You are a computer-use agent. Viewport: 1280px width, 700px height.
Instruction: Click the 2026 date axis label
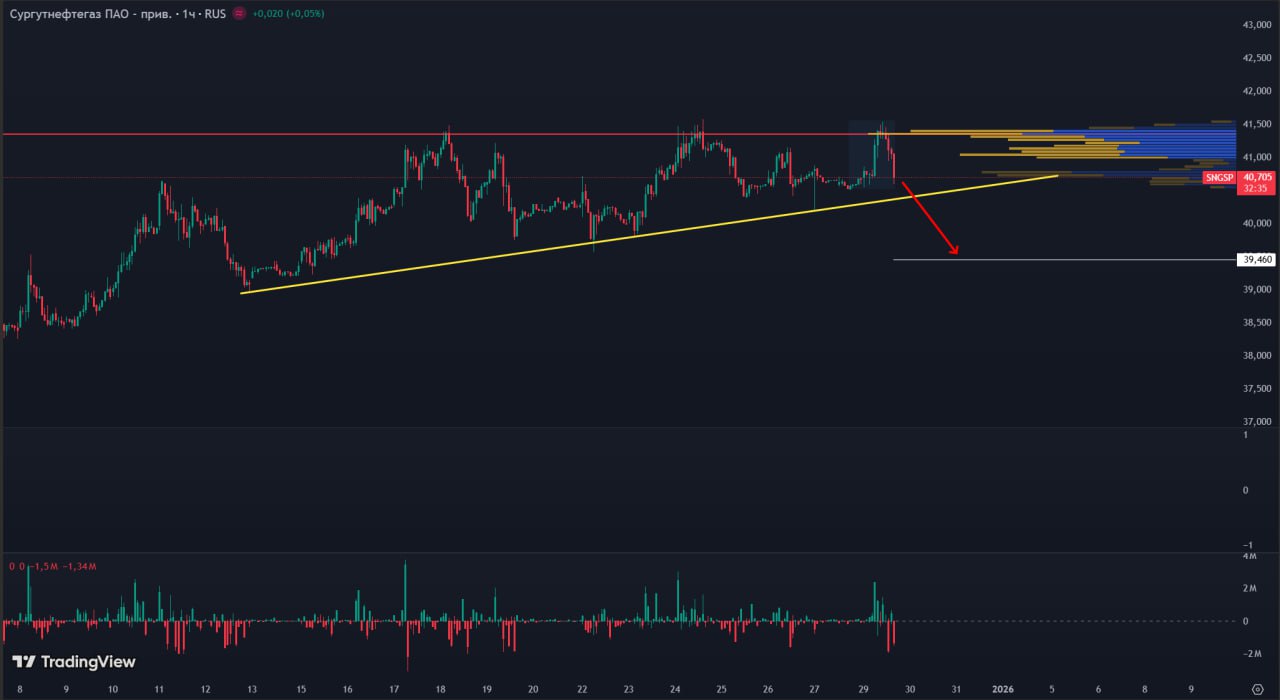pos(1003,689)
